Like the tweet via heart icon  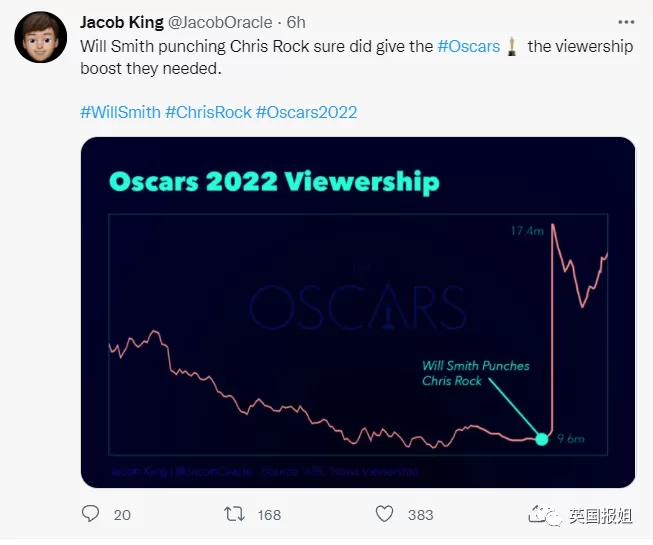click(x=384, y=514)
